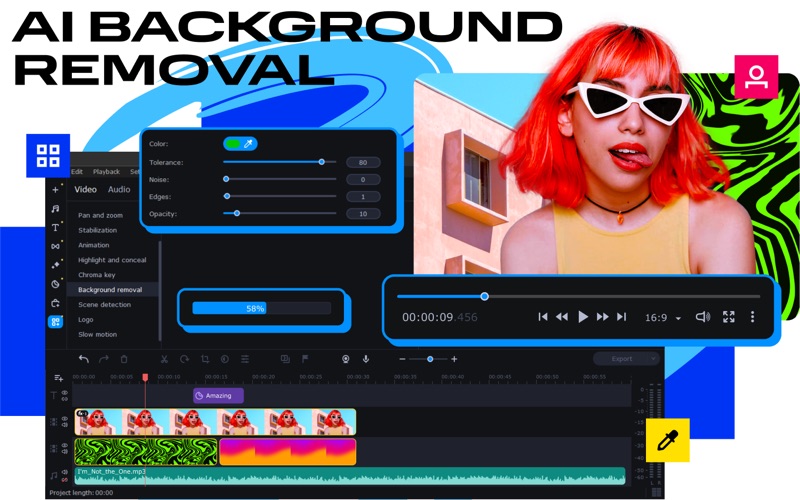Click the undo arrow in timeline toolbar
The image size is (800, 500).
(x=84, y=359)
